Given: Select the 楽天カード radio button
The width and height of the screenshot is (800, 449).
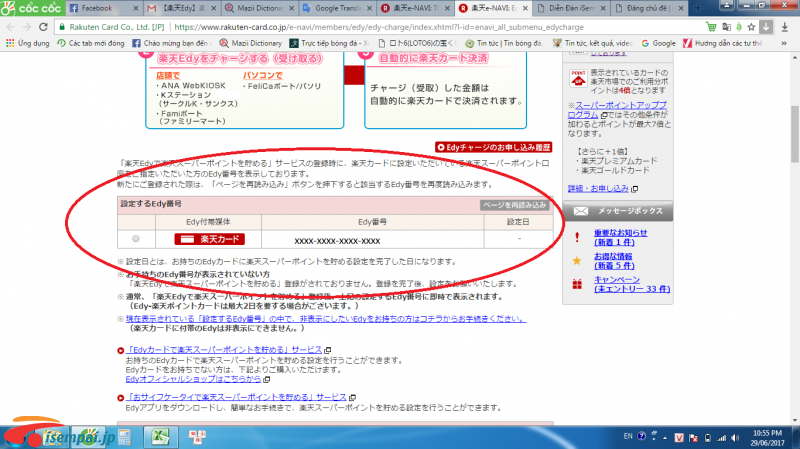Looking at the screenshot, I should coord(136,239).
